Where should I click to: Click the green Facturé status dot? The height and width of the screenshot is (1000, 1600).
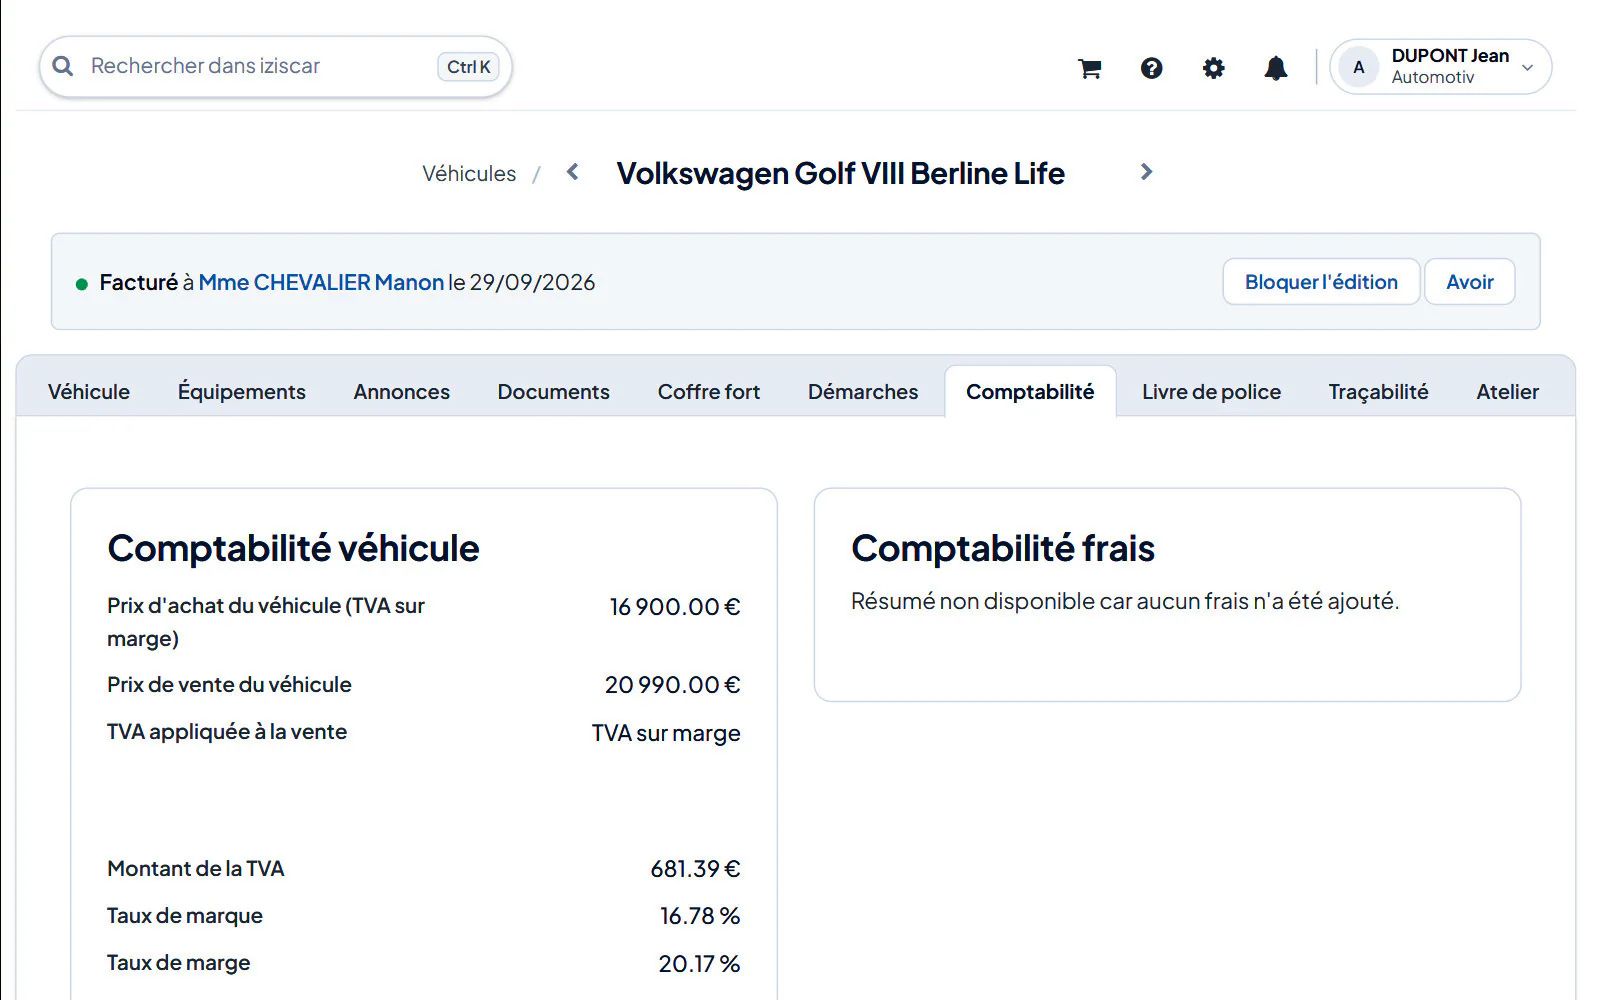(x=82, y=284)
